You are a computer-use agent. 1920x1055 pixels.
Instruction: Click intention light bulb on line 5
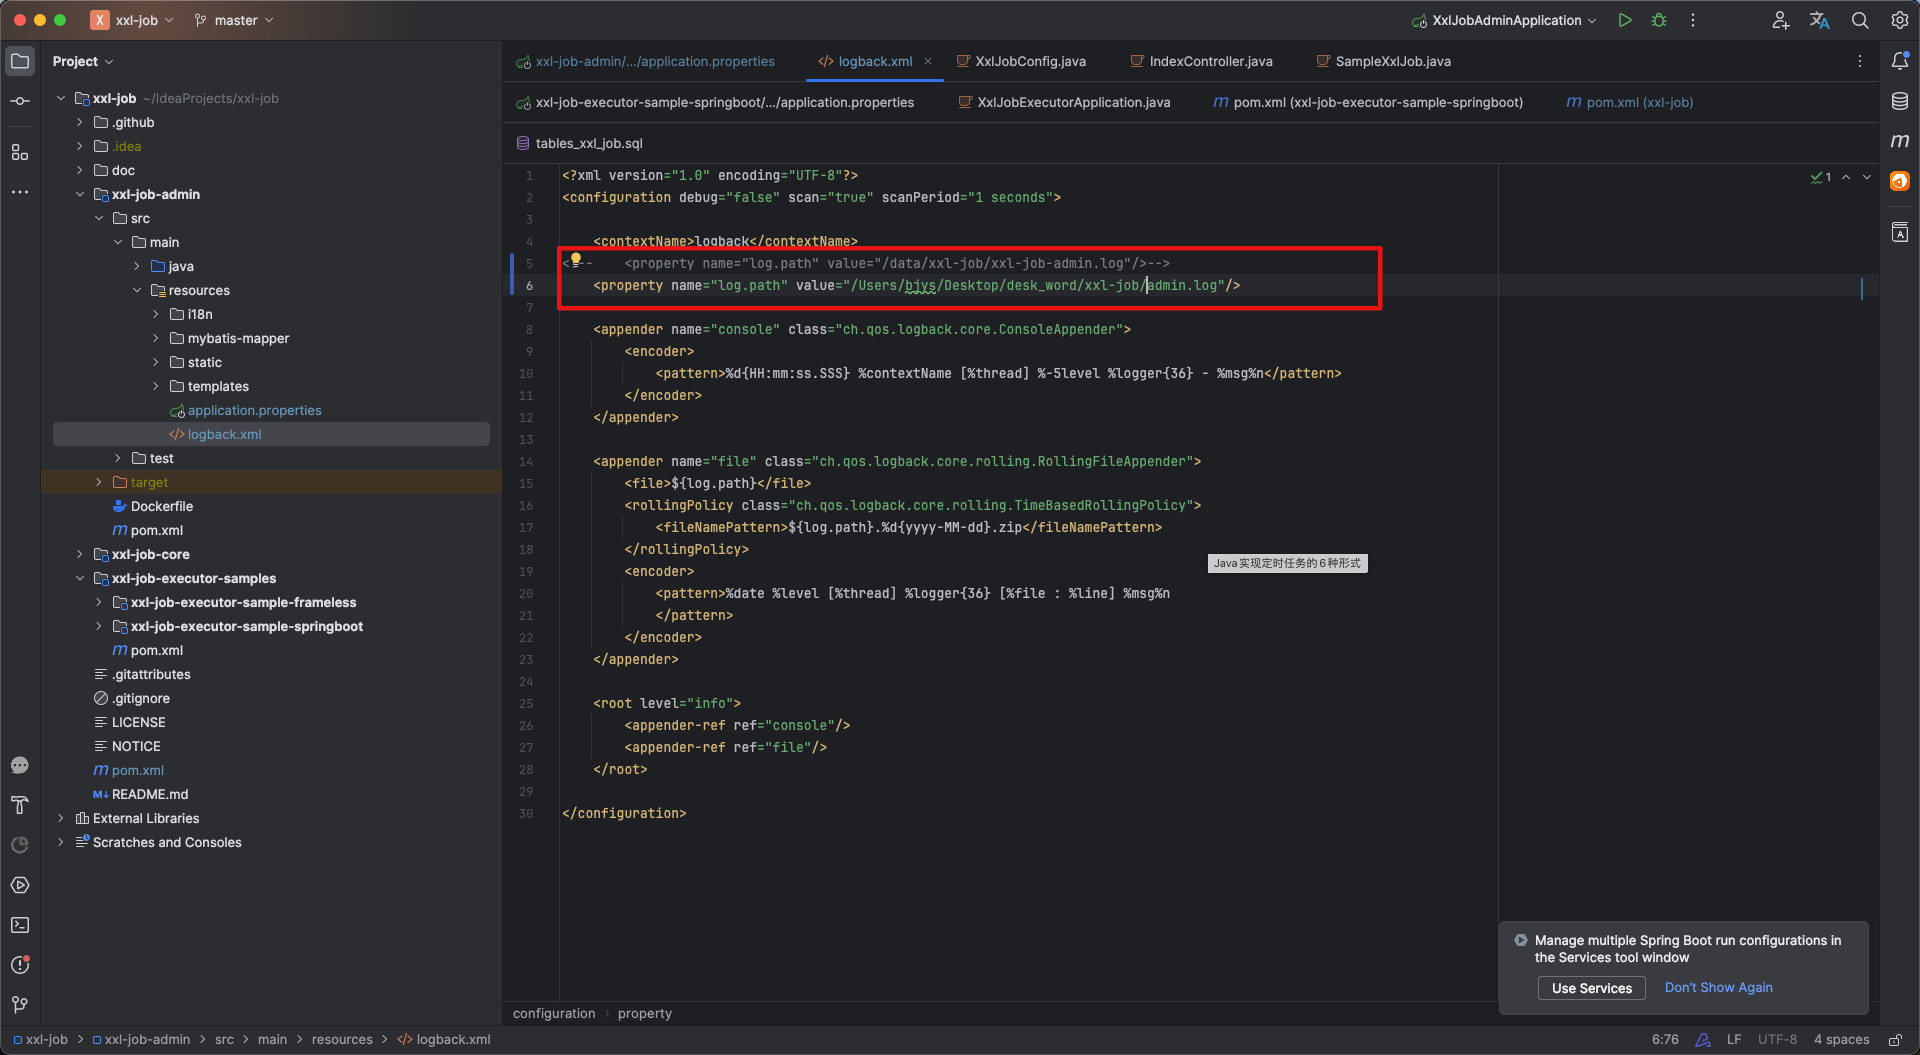pyautogui.click(x=576, y=261)
